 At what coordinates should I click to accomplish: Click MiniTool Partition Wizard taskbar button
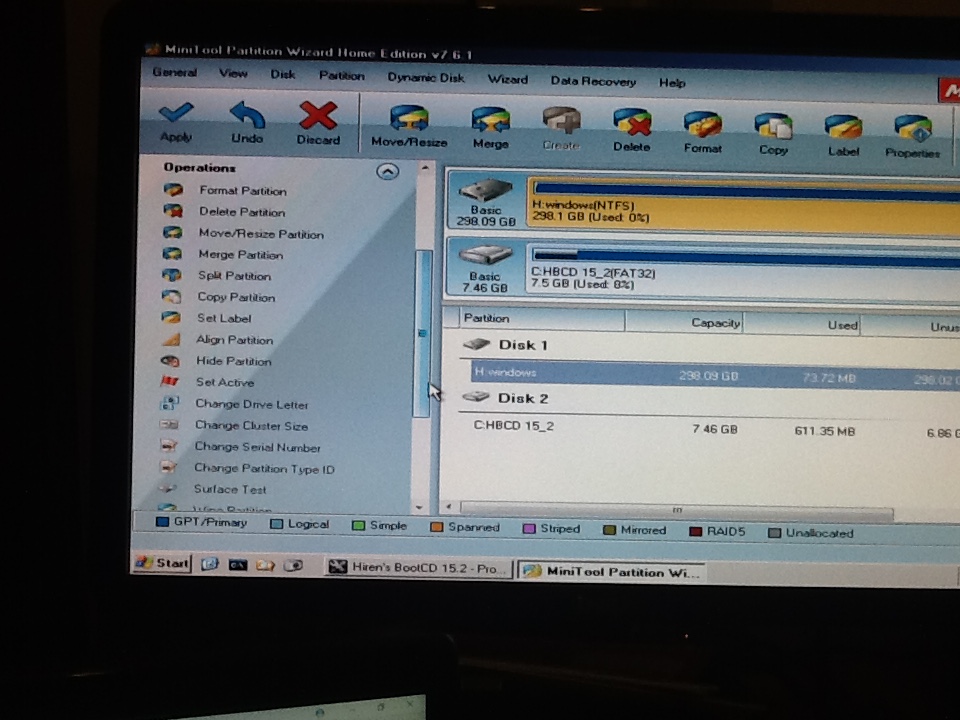pos(612,572)
